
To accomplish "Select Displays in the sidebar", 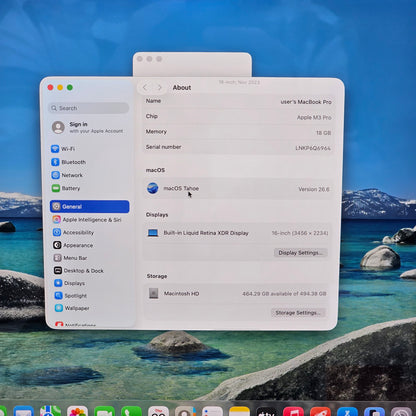I will tap(69, 283).
